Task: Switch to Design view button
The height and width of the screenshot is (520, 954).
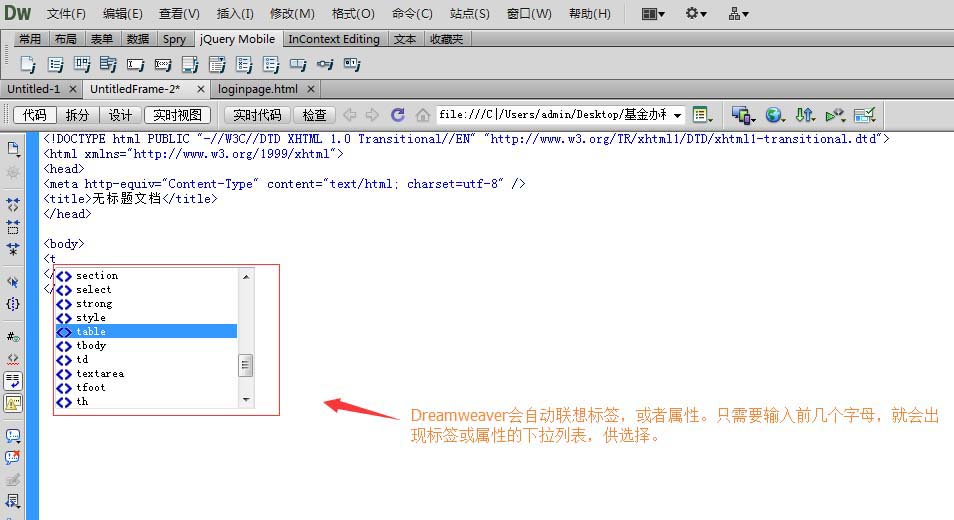Action: point(120,115)
